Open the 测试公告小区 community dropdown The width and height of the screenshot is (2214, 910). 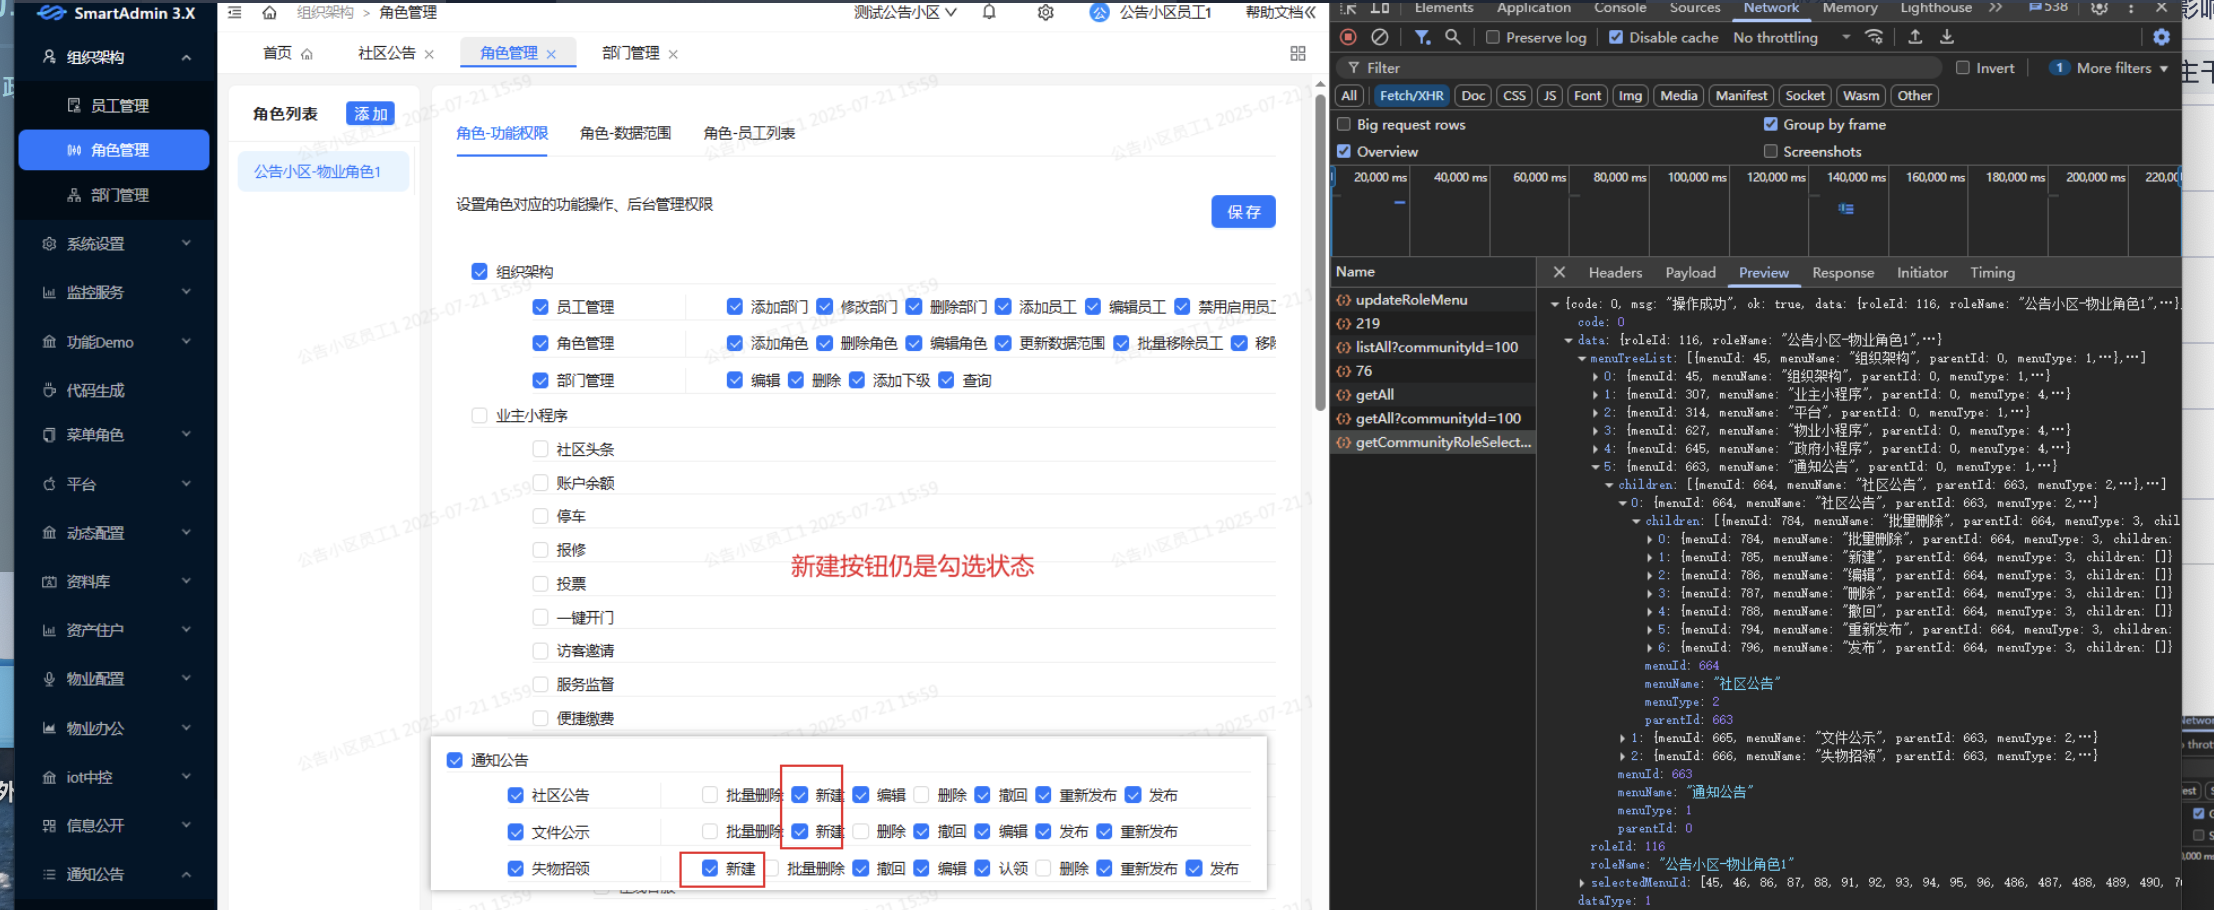tap(905, 13)
